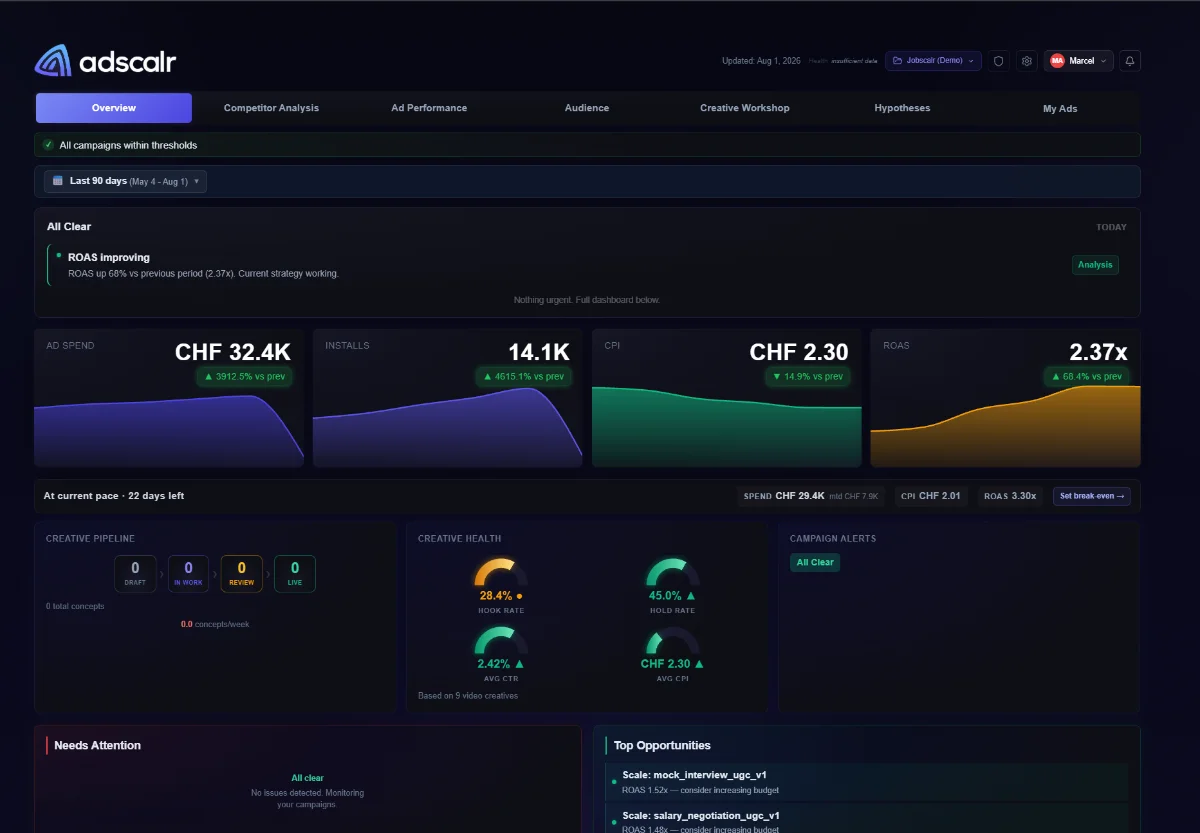Open the Ad Spend CHF 32.4K card

point(169,398)
